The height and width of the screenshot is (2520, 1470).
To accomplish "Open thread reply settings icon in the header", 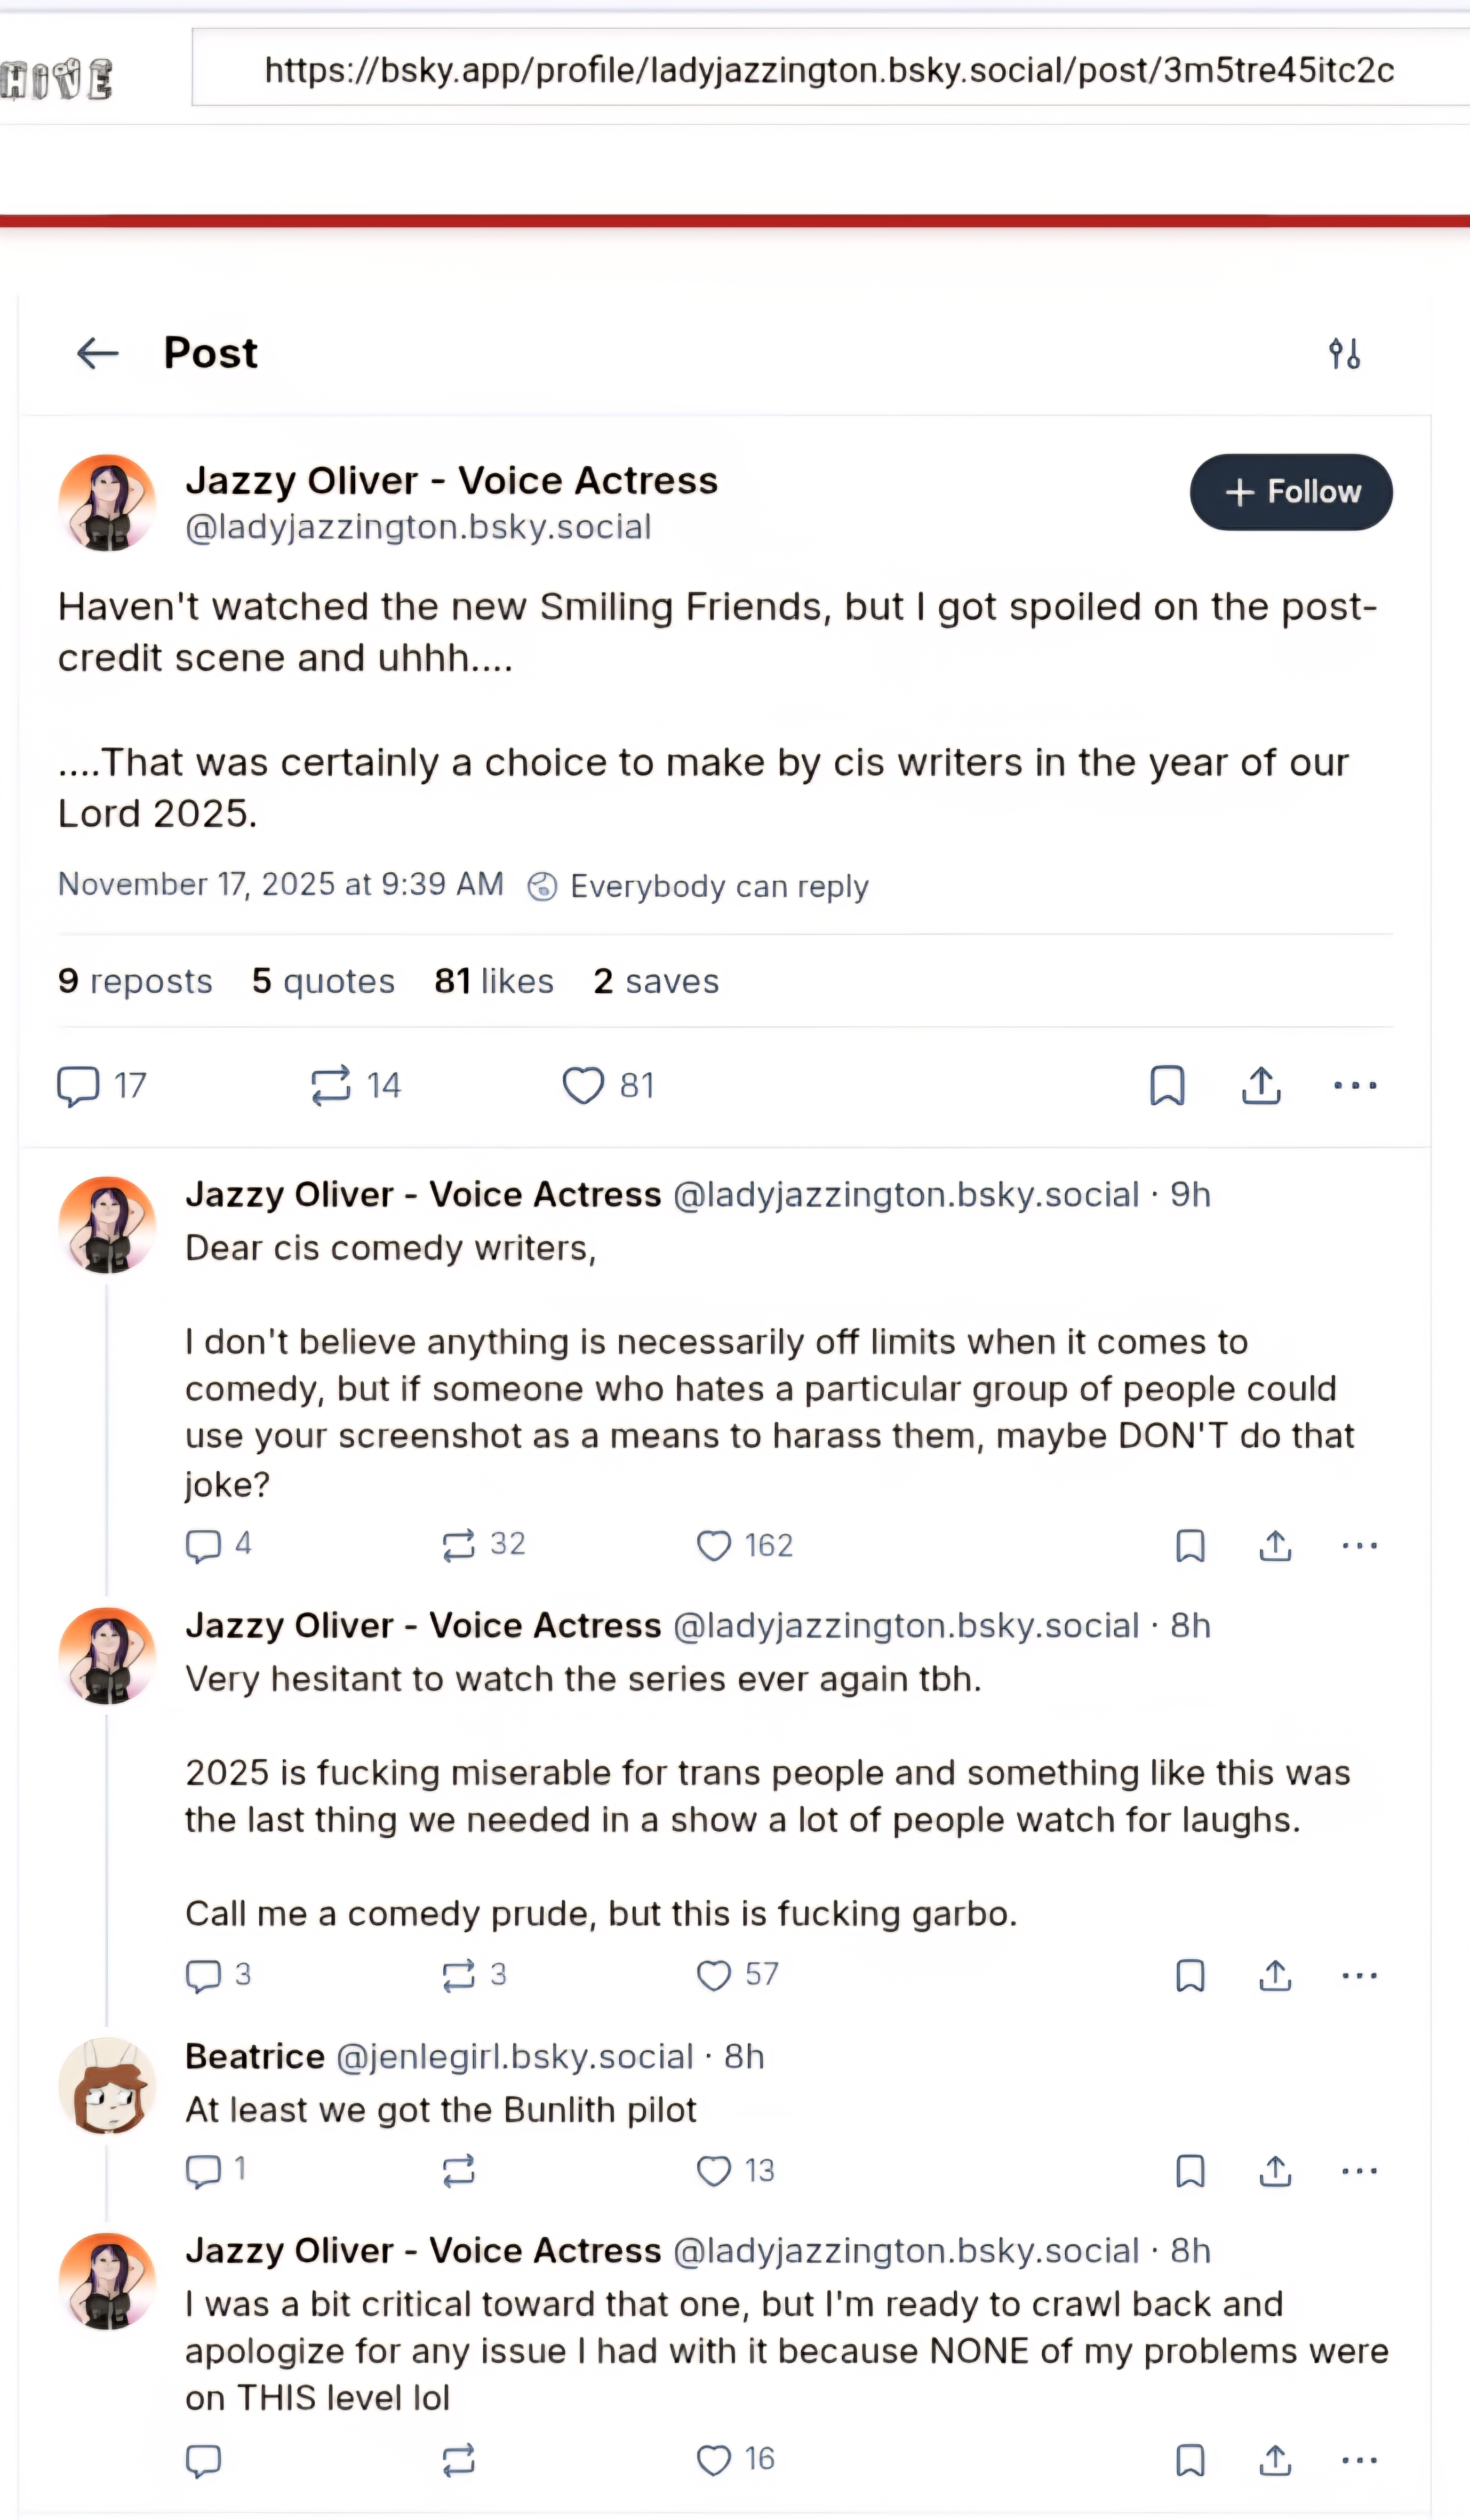I will [1344, 353].
